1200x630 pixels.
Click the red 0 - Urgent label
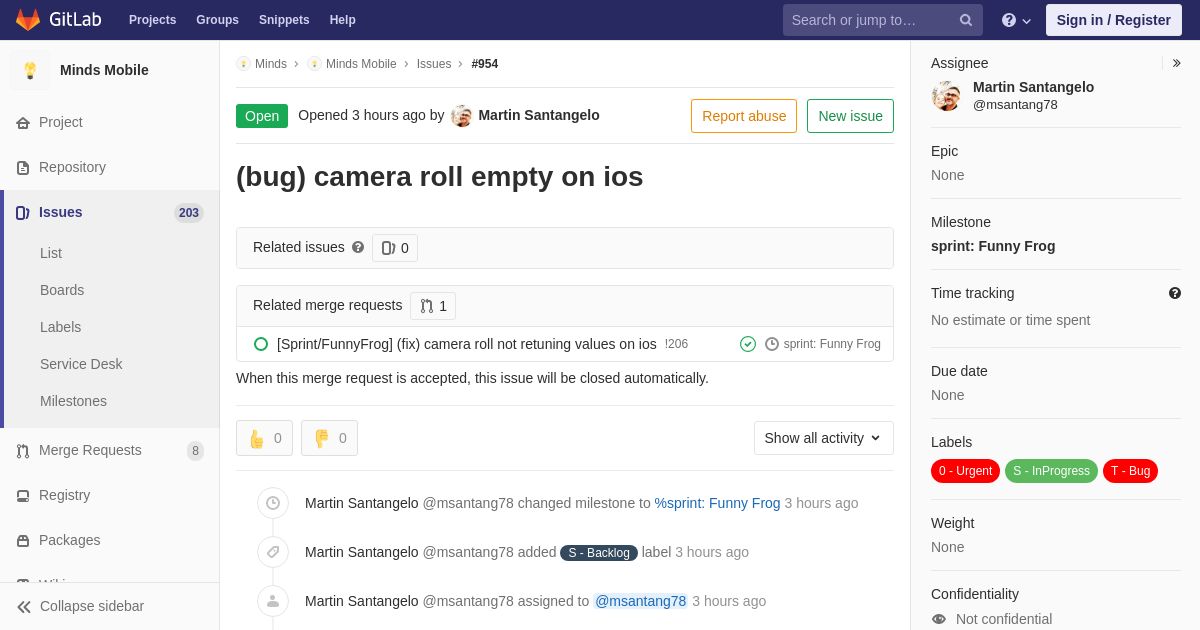click(965, 471)
